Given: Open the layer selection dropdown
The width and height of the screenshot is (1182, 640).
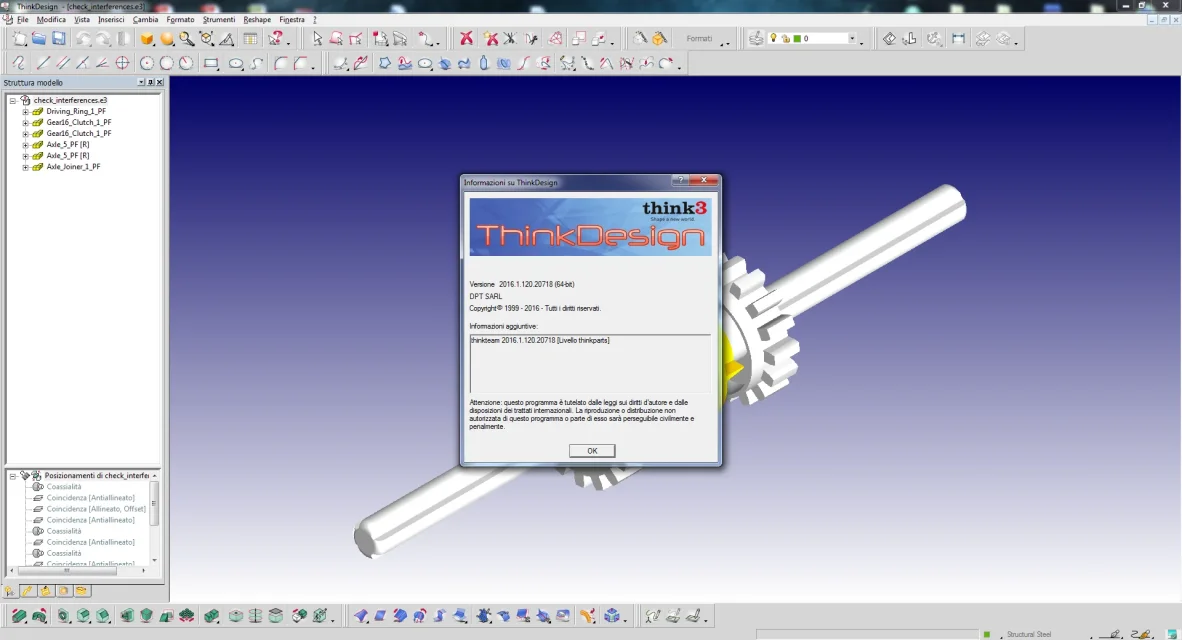Looking at the screenshot, I should (853, 39).
